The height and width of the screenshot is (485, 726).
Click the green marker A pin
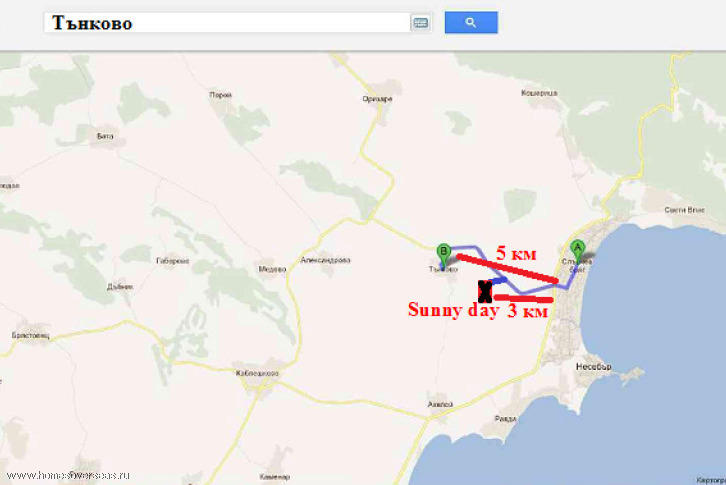(x=576, y=250)
